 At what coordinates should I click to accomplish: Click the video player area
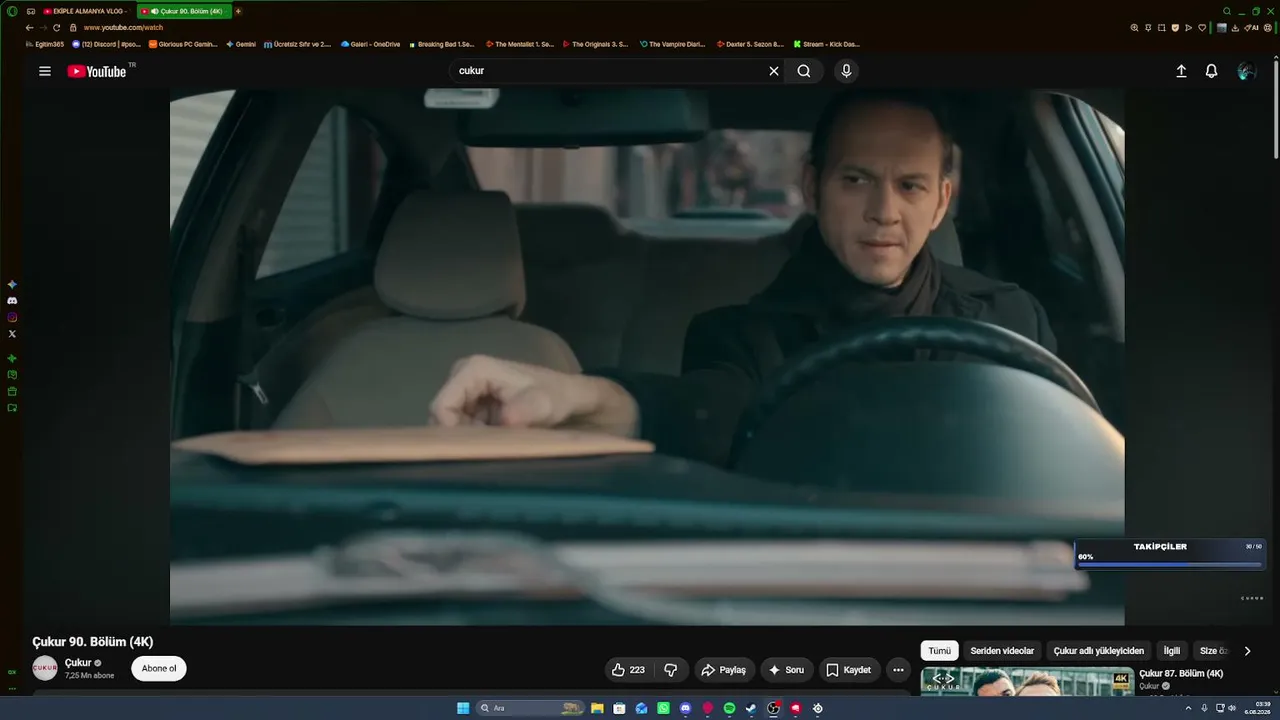[647, 357]
